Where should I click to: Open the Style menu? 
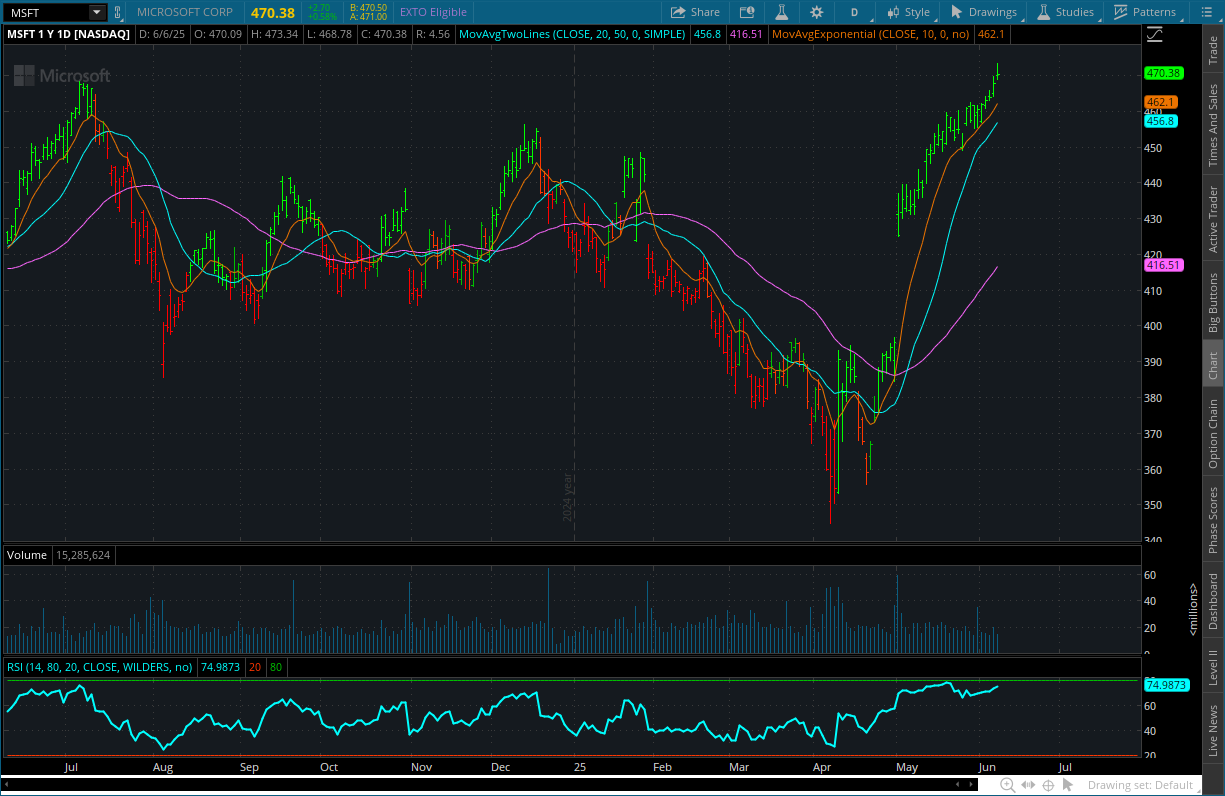tap(908, 12)
